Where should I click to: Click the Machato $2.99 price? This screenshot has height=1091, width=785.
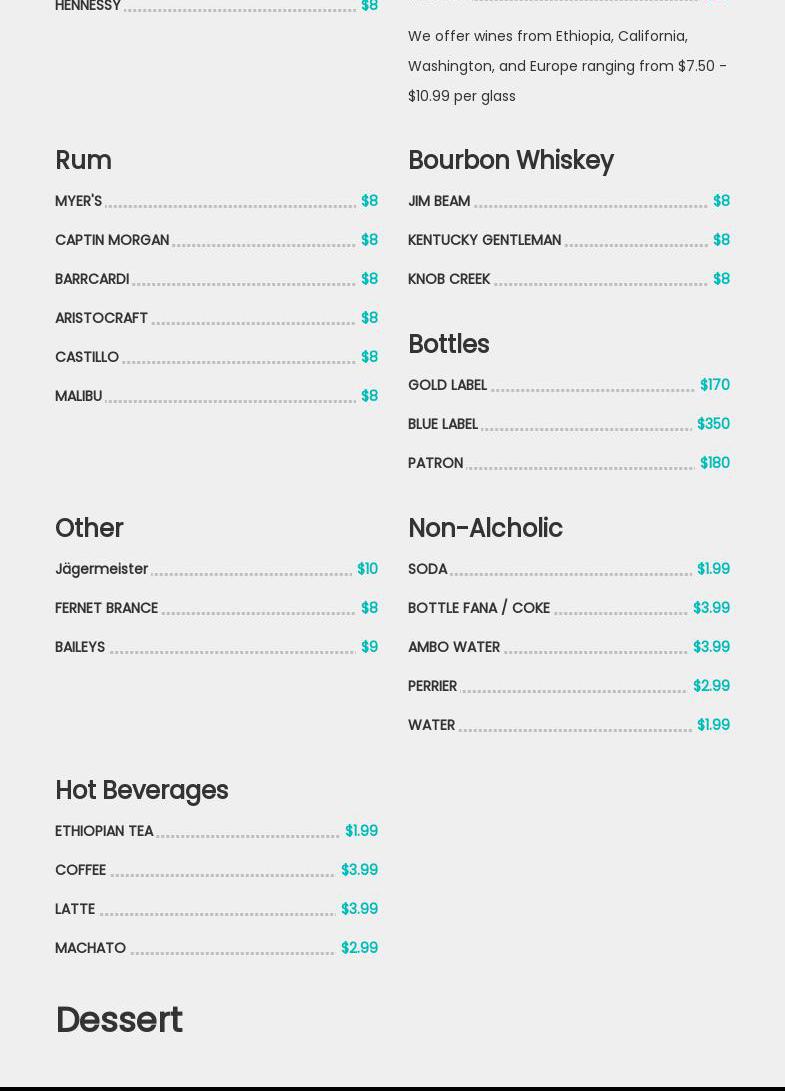click(x=359, y=948)
